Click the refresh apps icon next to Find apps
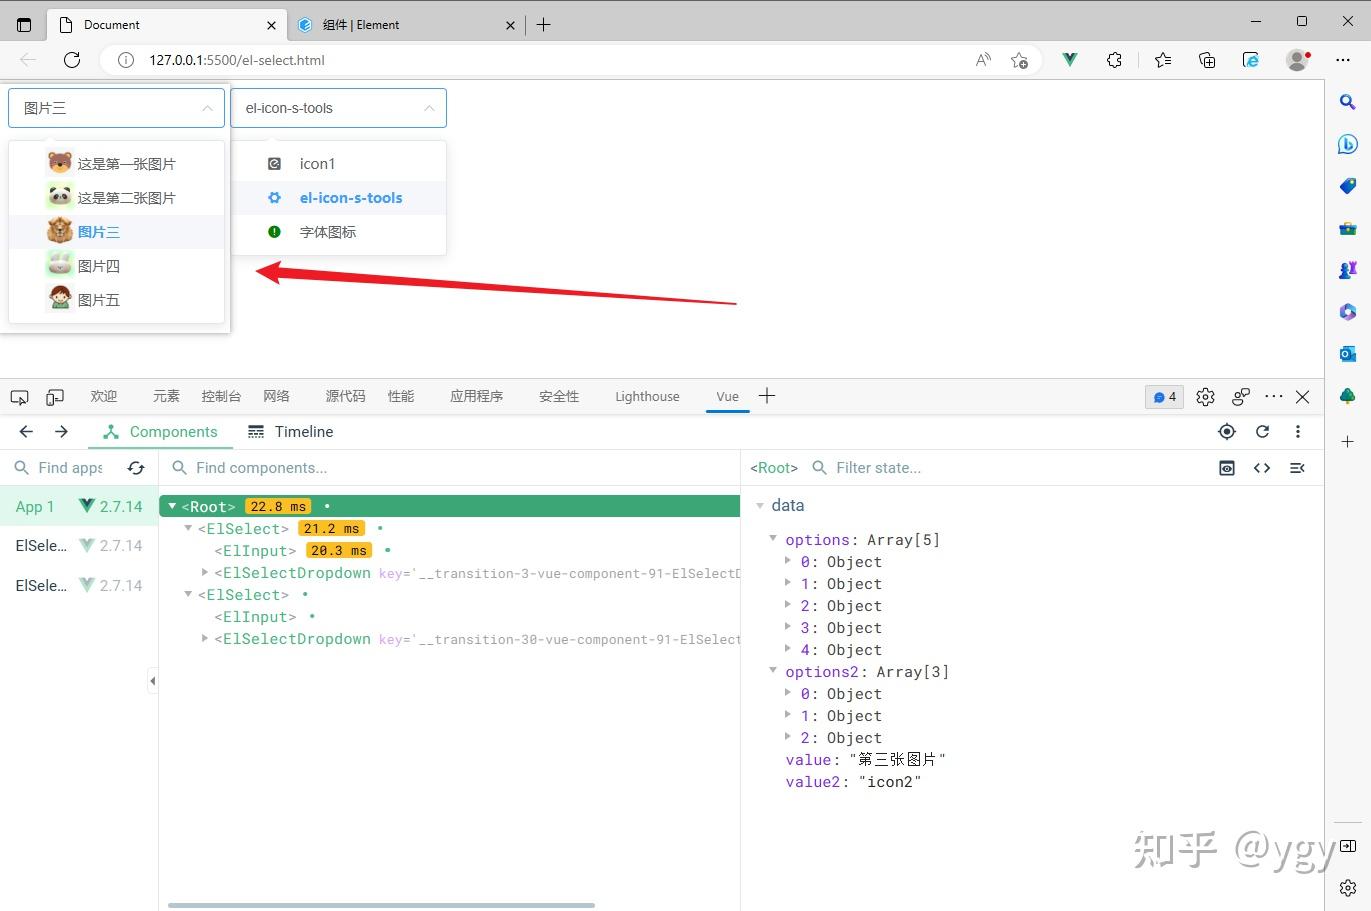This screenshot has height=911, width=1371. (136, 468)
